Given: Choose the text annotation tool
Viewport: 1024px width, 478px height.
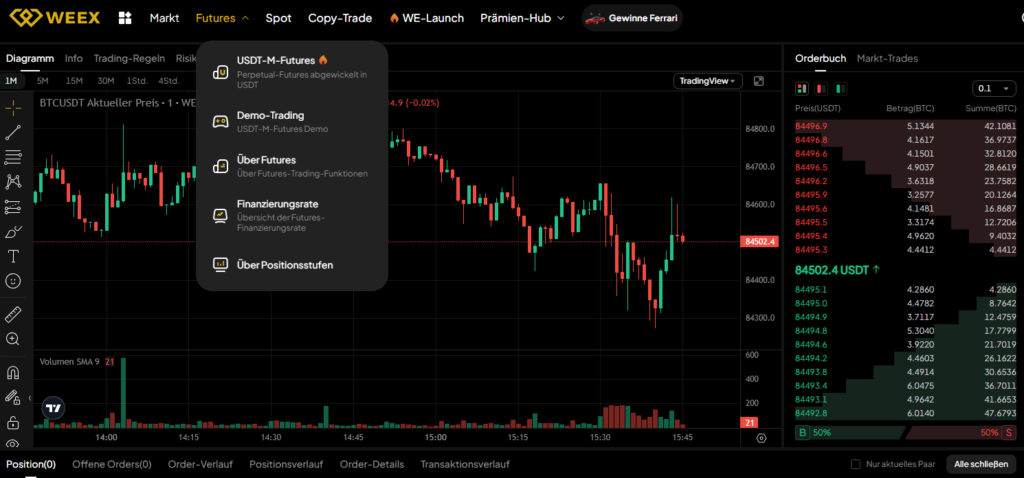Looking at the screenshot, I should pos(13,256).
